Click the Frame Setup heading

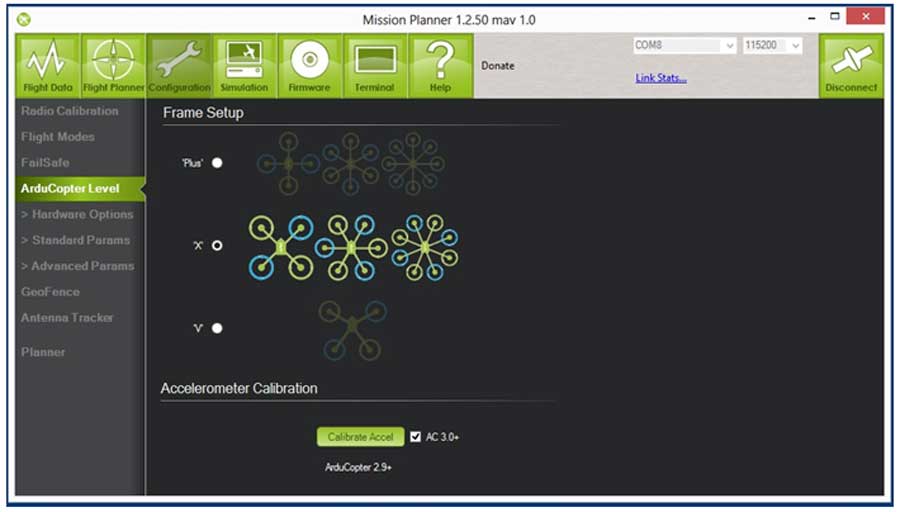coord(203,113)
